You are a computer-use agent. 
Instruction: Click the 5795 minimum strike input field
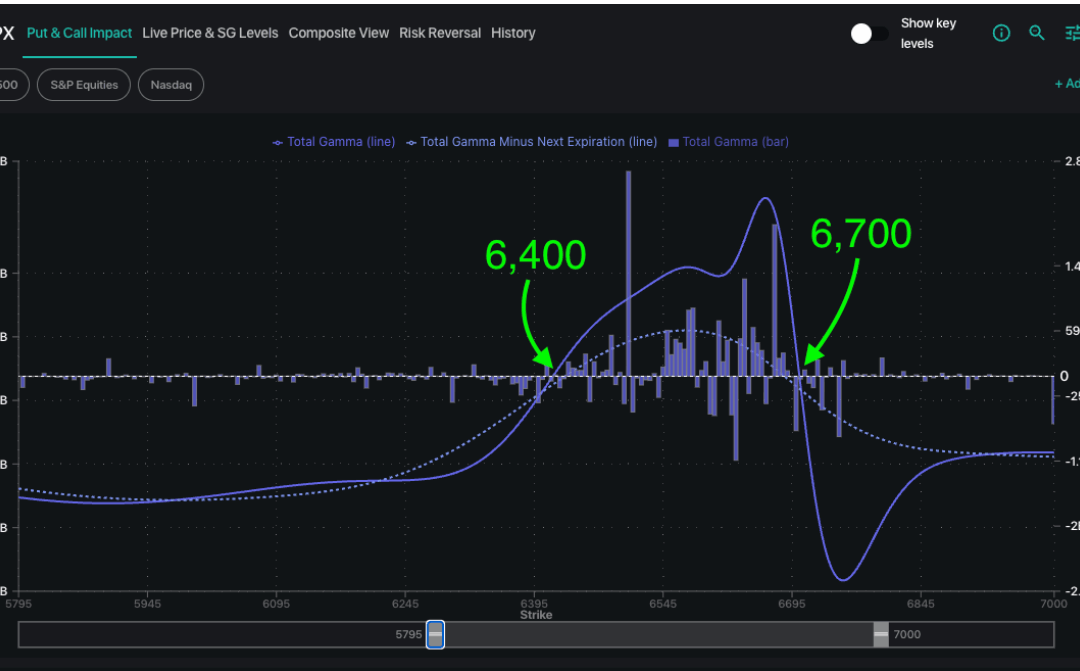coord(408,634)
